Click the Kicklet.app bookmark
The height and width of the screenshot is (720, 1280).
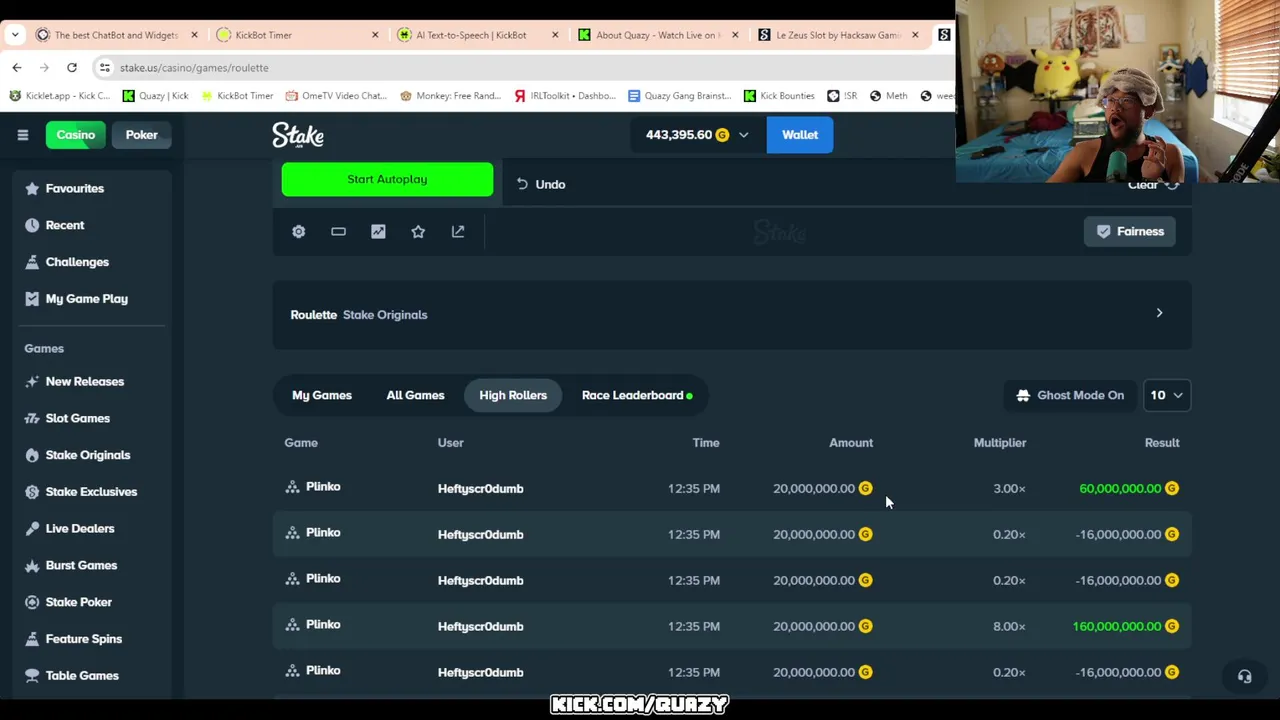59,96
